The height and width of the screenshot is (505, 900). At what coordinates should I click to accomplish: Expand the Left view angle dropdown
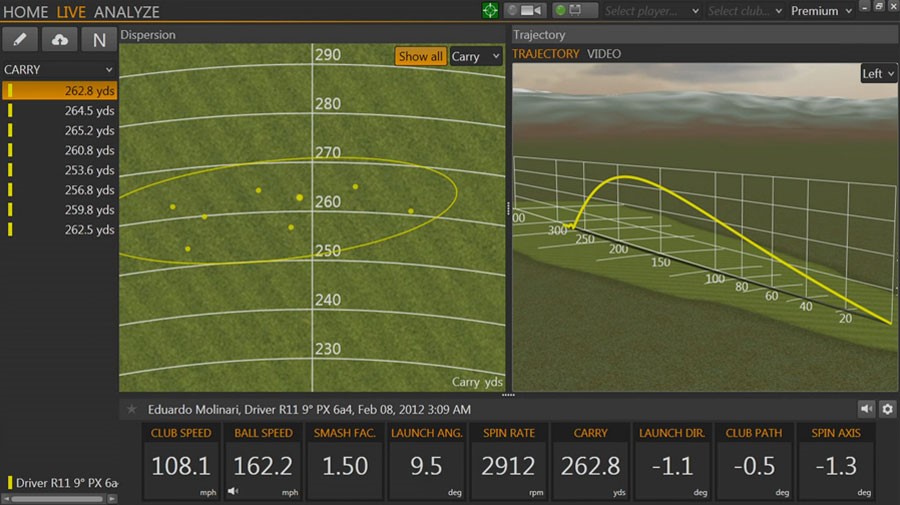point(878,74)
